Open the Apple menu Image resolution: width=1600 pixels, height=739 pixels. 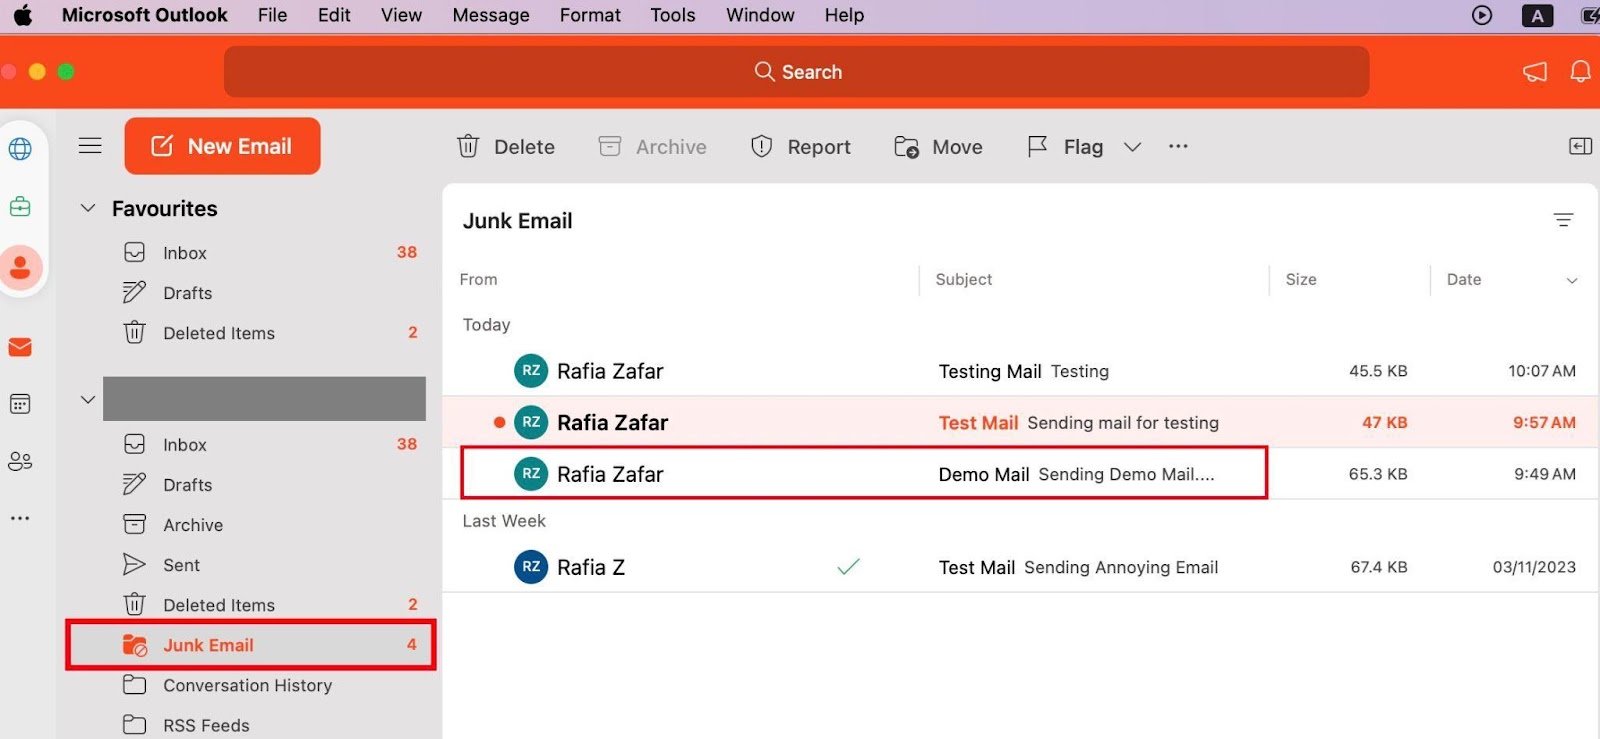pos(22,15)
